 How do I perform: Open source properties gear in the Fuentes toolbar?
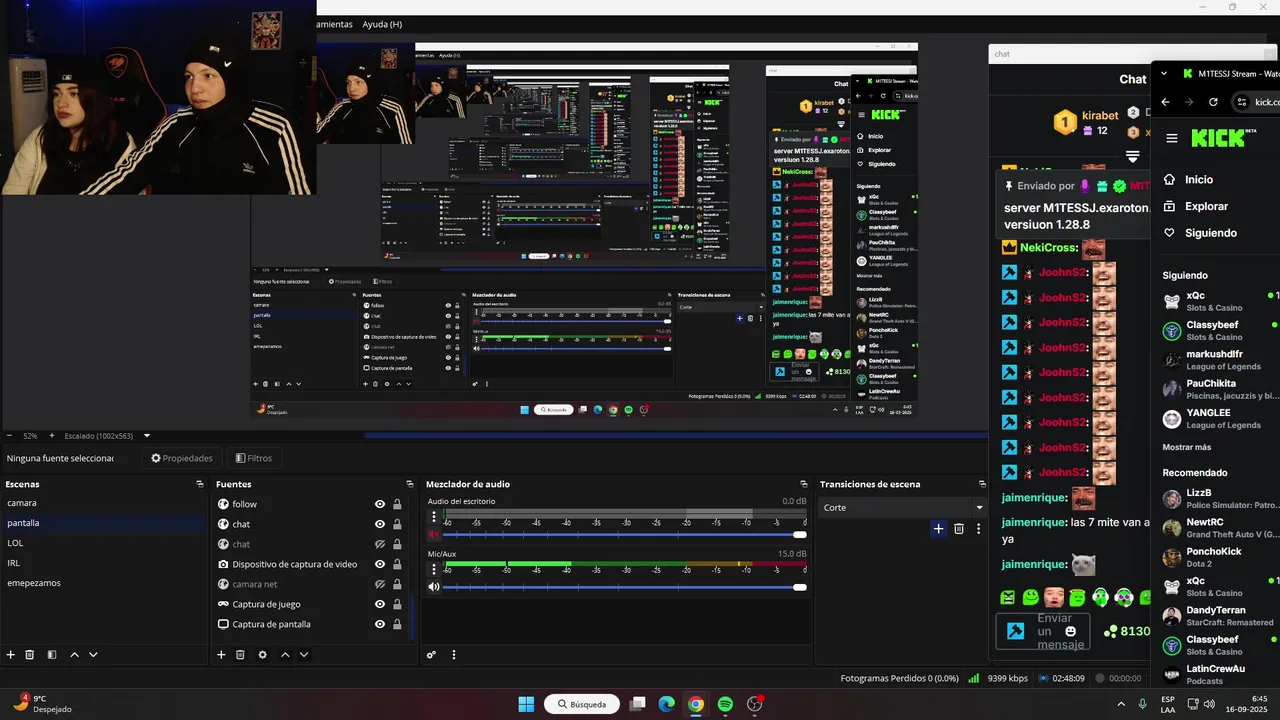click(x=262, y=655)
